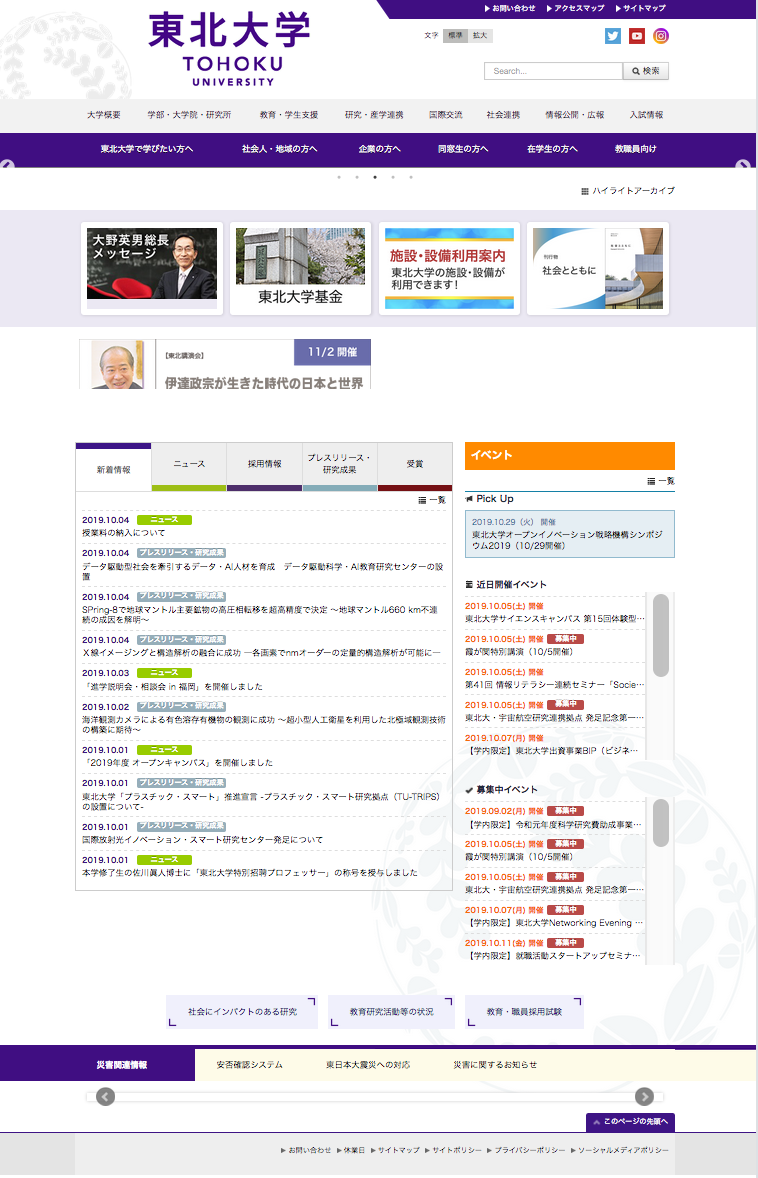
Task: Set text size to 拡大
Action: pyautogui.click(x=480, y=35)
